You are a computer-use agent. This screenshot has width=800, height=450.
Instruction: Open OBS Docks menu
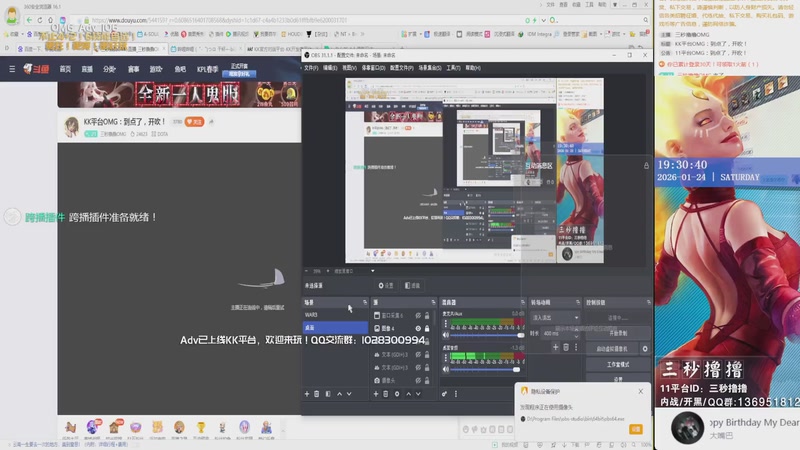pos(373,68)
